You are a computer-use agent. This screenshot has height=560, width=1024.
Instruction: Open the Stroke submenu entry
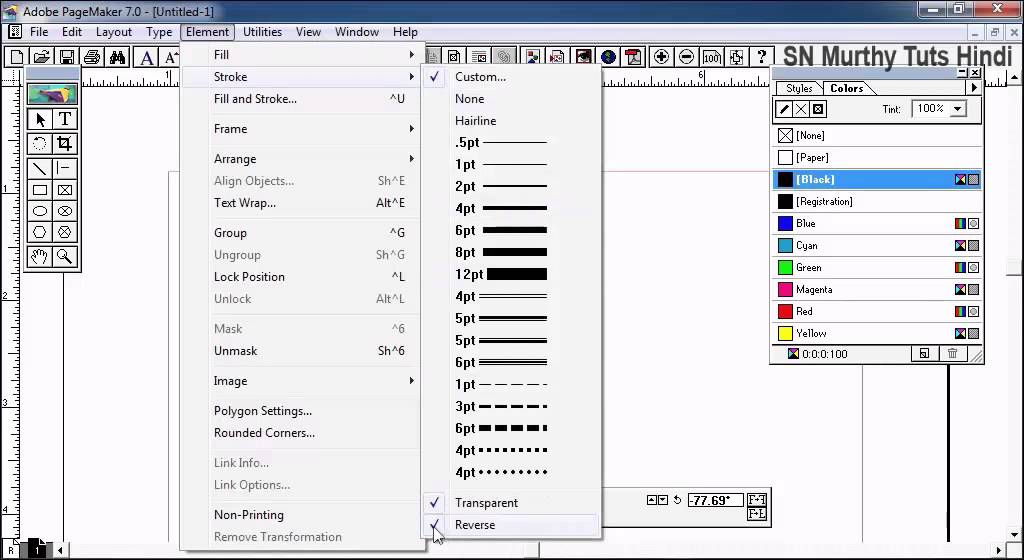tap(302, 77)
